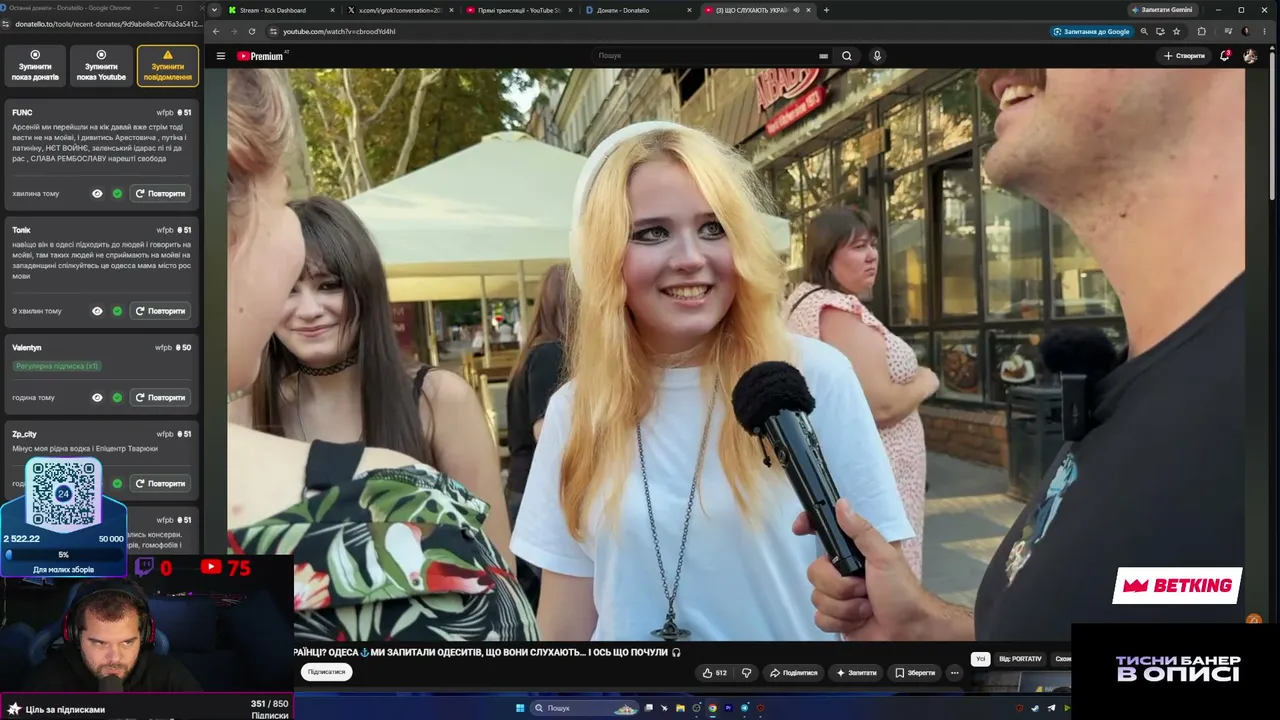The image size is (1280, 720).
Task: Mute the playing YouTube tab speaker icon
Action: (796, 10)
